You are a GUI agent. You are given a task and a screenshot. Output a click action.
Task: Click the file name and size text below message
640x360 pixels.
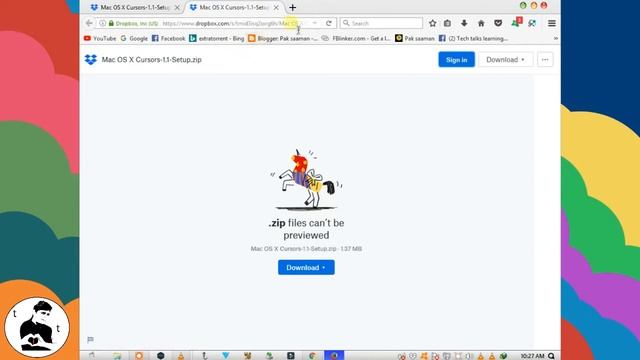(306, 249)
